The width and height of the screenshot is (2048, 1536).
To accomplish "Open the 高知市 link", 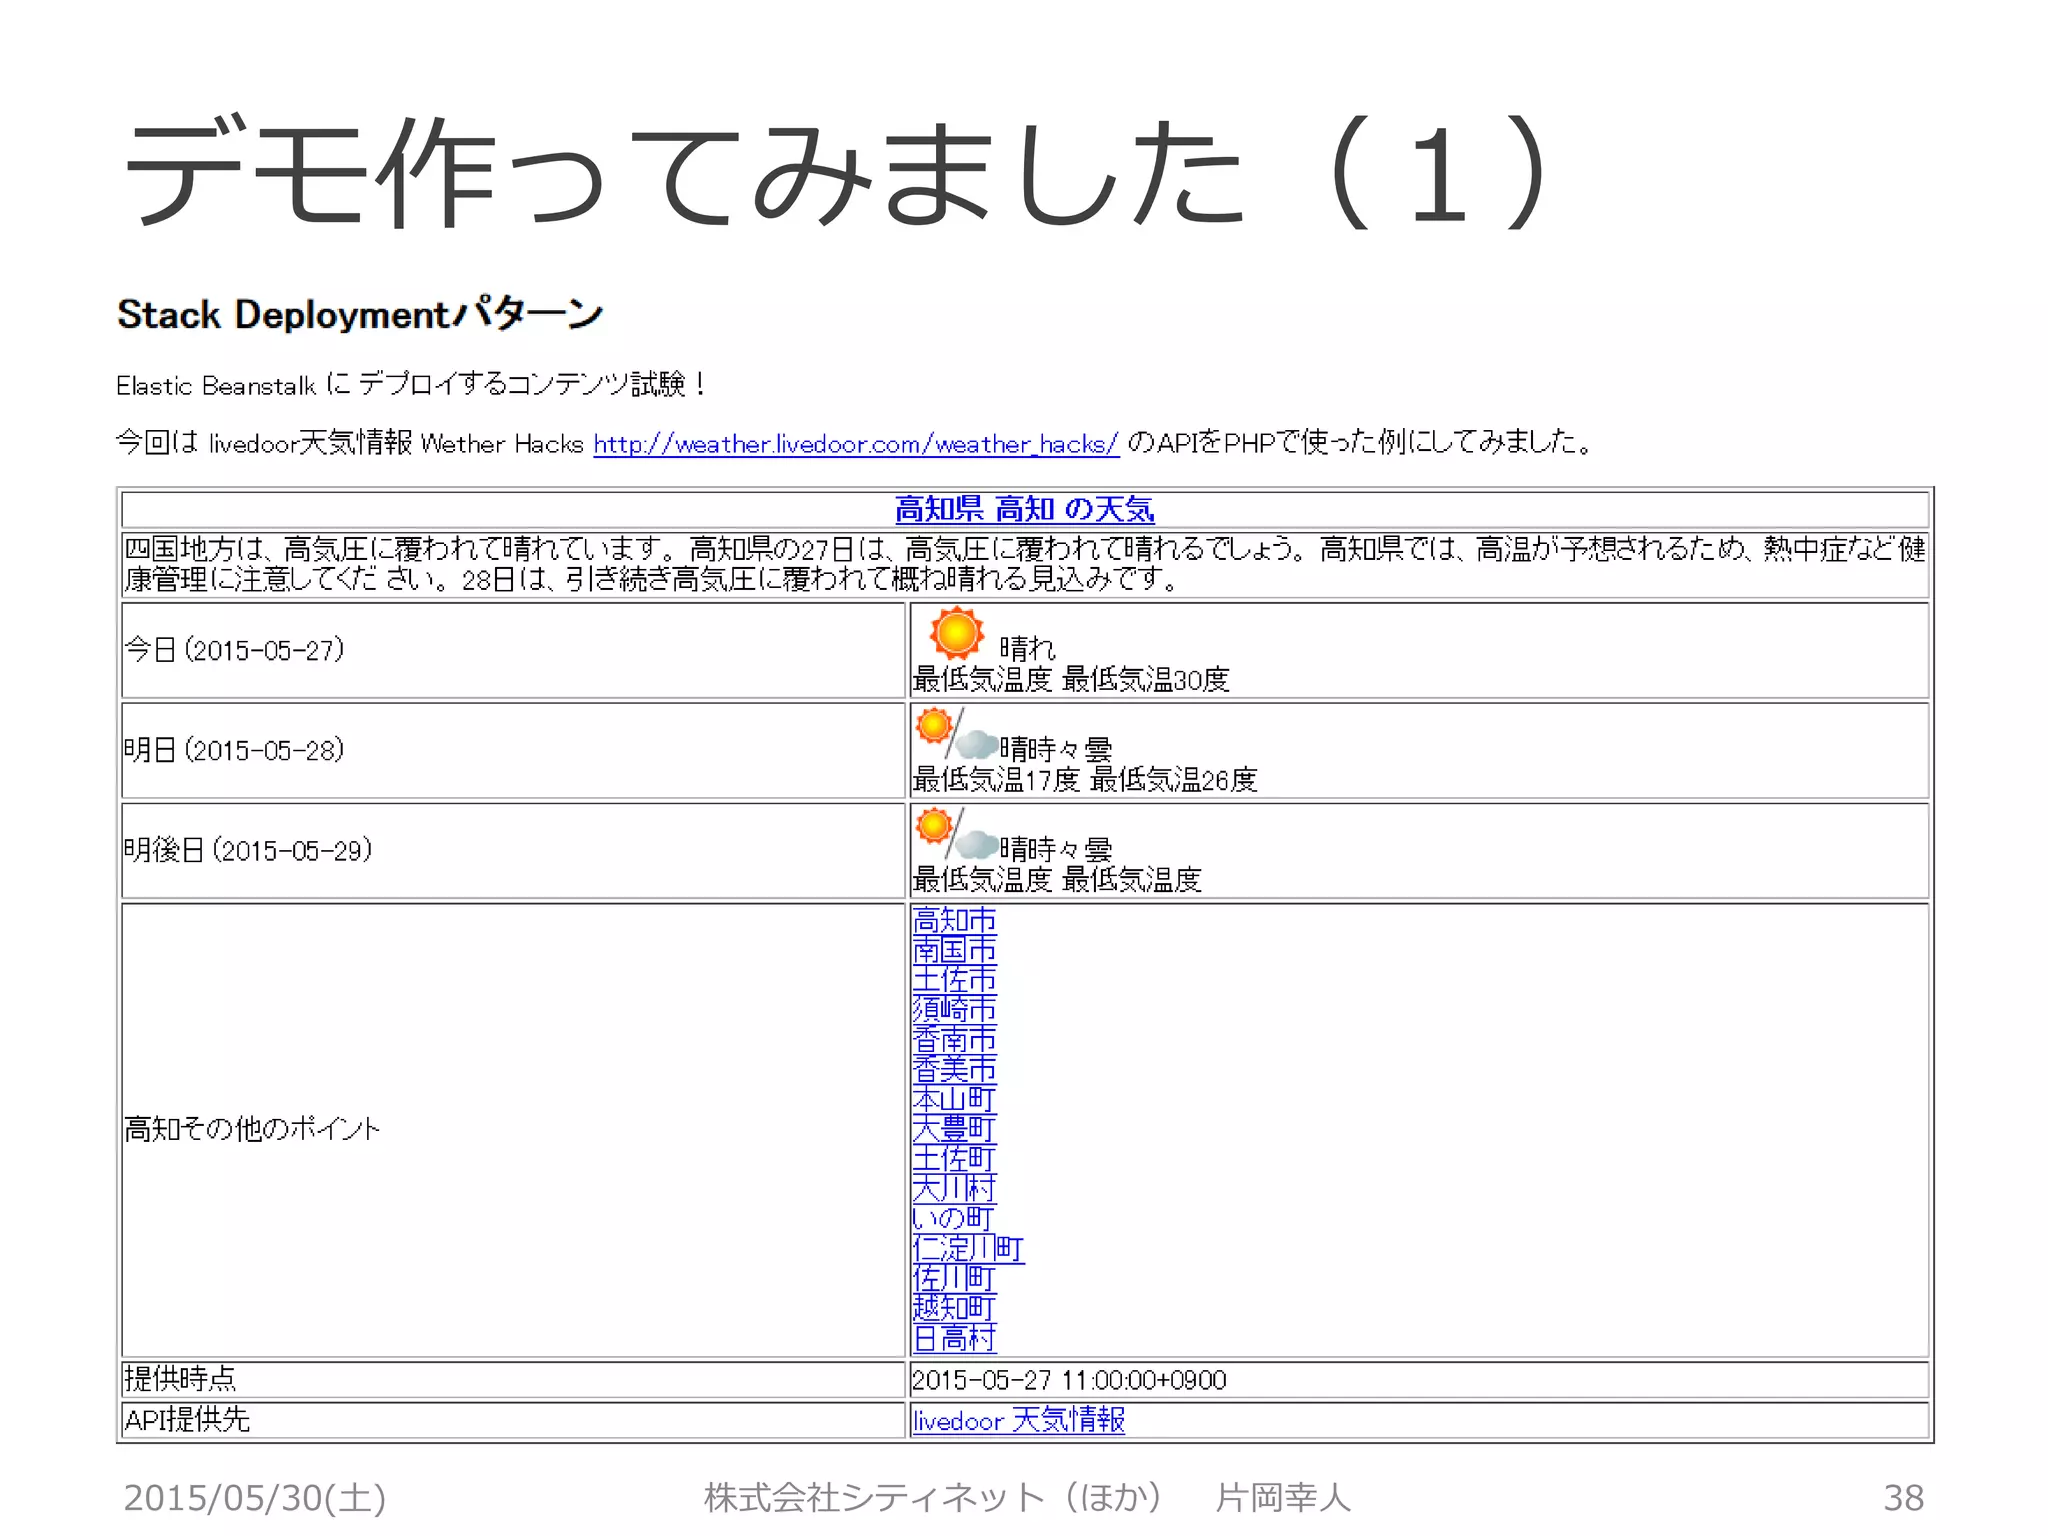I will pyautogui.click(x=954, y=920).
